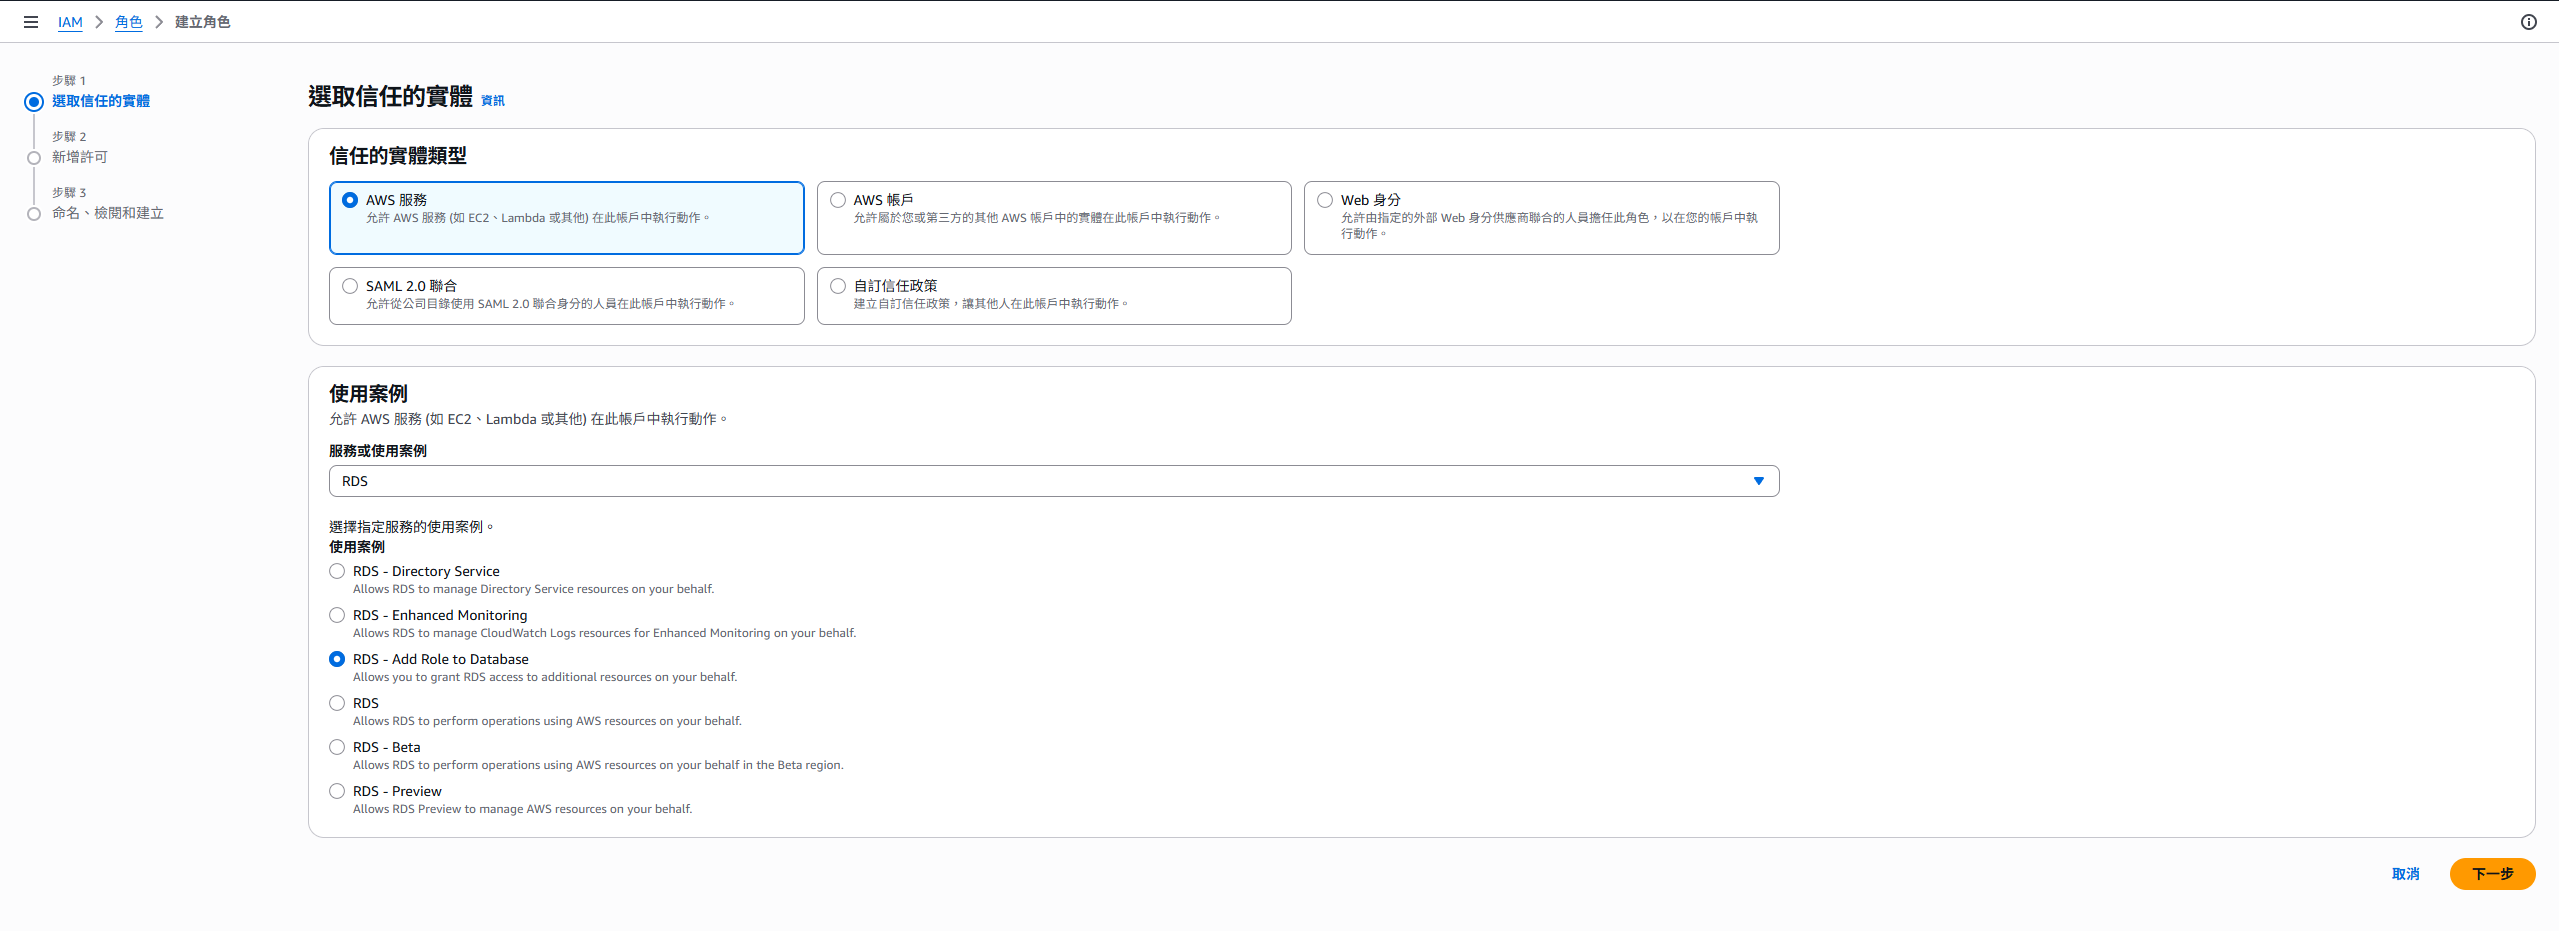Open the 資訊 info link beside the heading
The image size is (2559, 931).
[493, 101]
